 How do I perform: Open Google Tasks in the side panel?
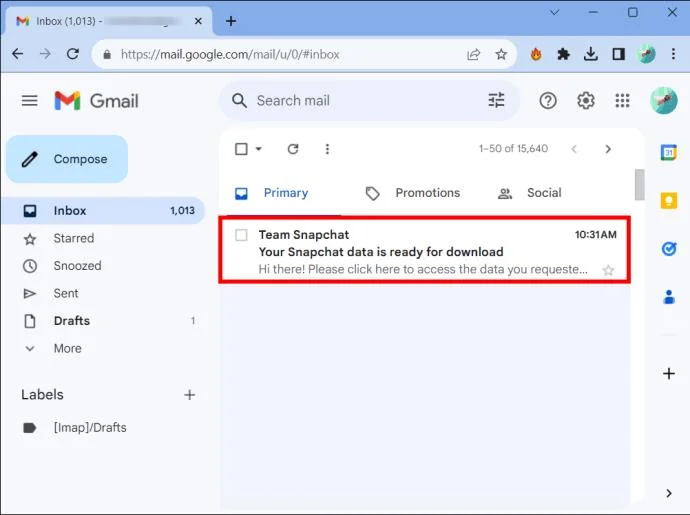[669, 249]
